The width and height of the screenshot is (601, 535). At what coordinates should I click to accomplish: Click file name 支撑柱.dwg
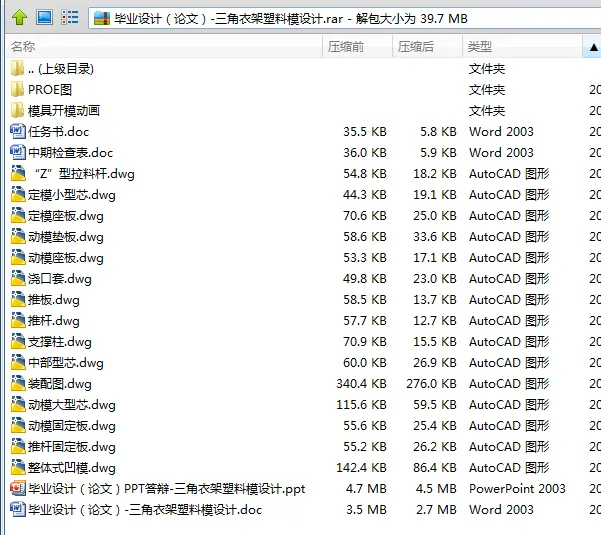(x=60, y=342)
